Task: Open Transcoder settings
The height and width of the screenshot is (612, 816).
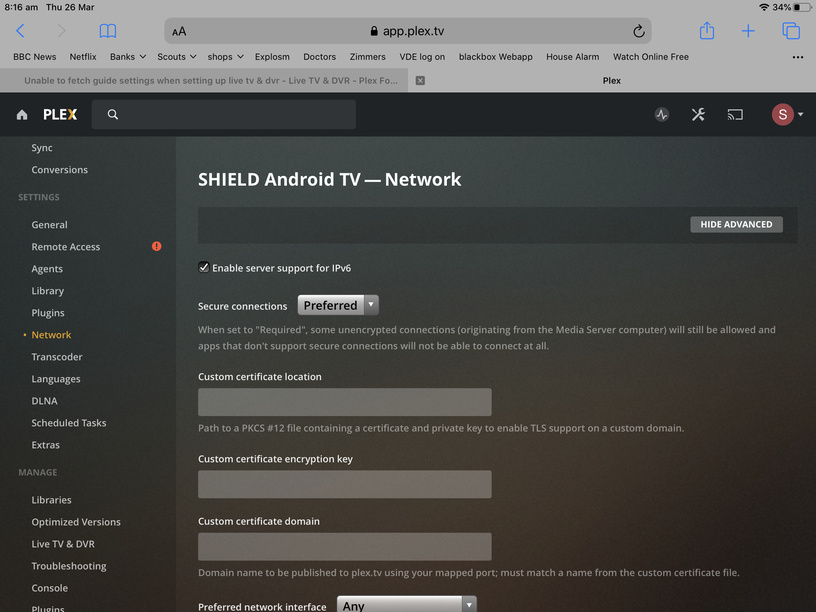Action: [57, 357]
